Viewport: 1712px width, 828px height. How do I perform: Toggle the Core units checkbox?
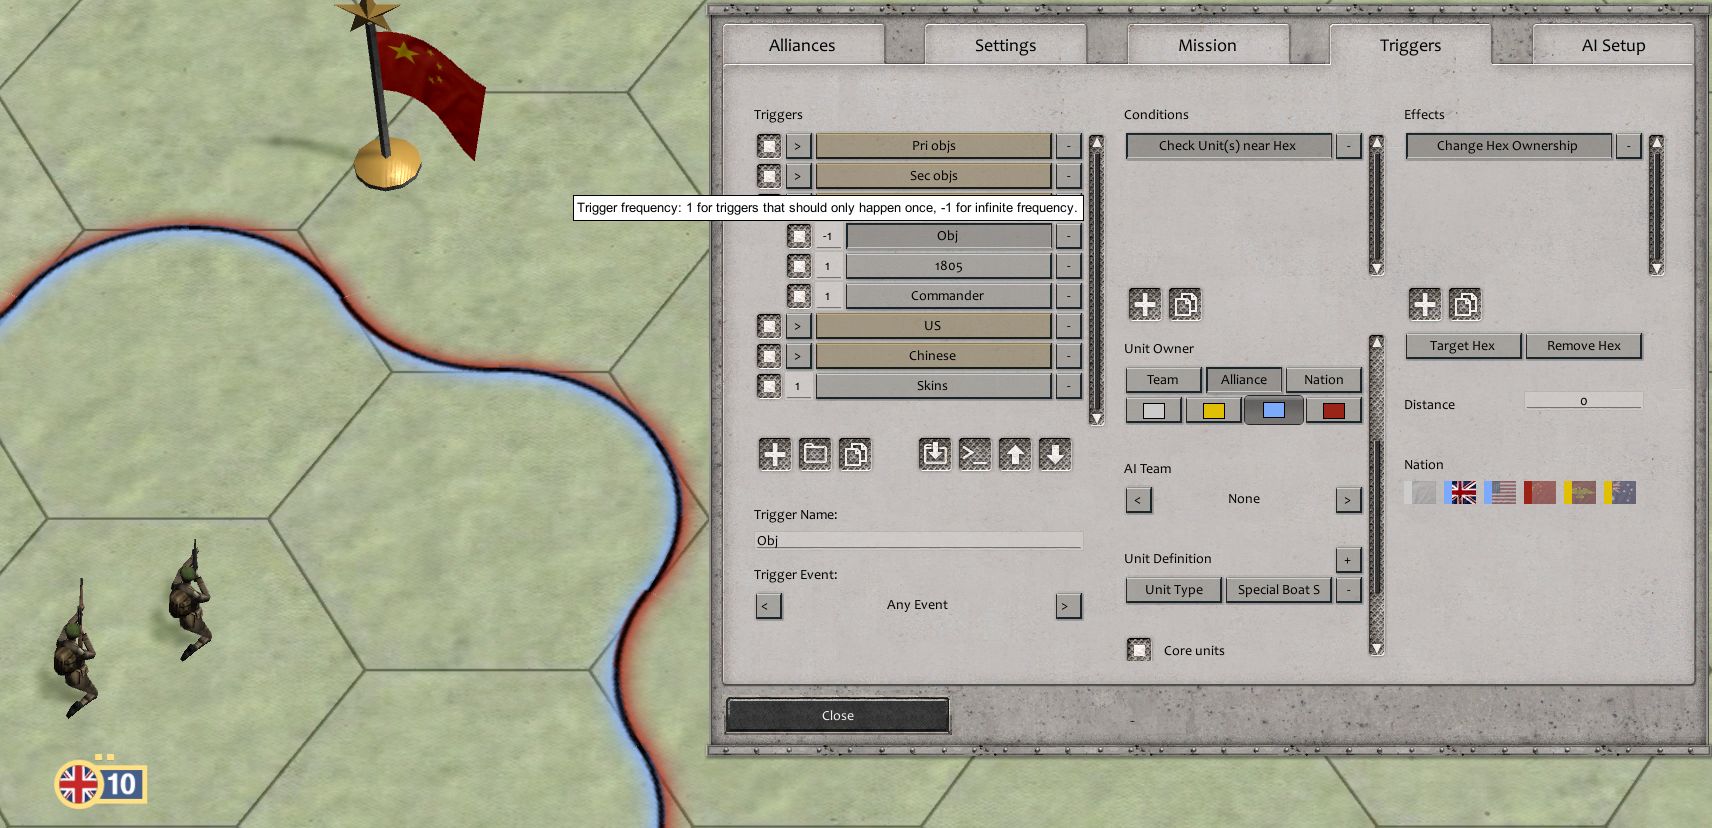point(1139,650)
